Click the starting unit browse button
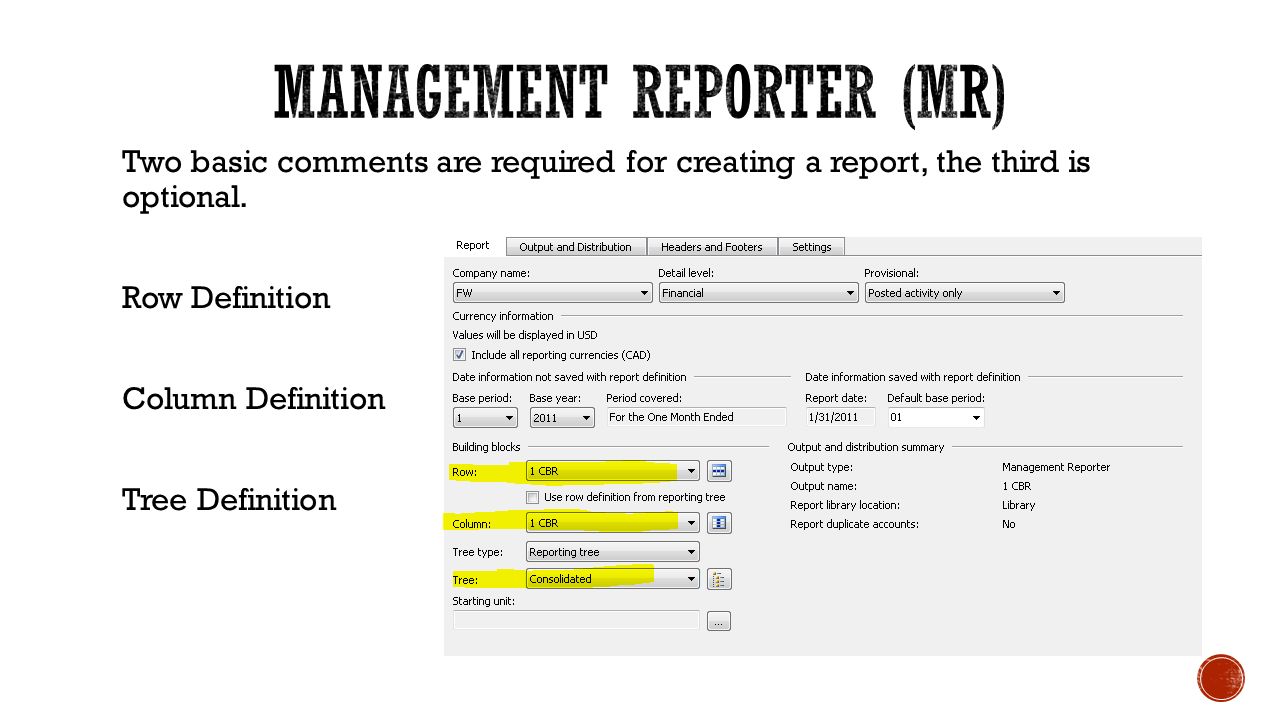Screen dimensions: 1280x720 [719, 621]
